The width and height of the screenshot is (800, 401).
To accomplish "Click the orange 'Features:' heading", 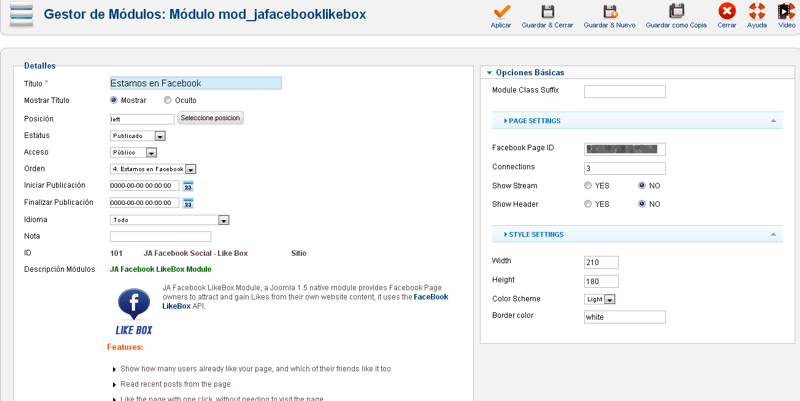I will [125, 347].
